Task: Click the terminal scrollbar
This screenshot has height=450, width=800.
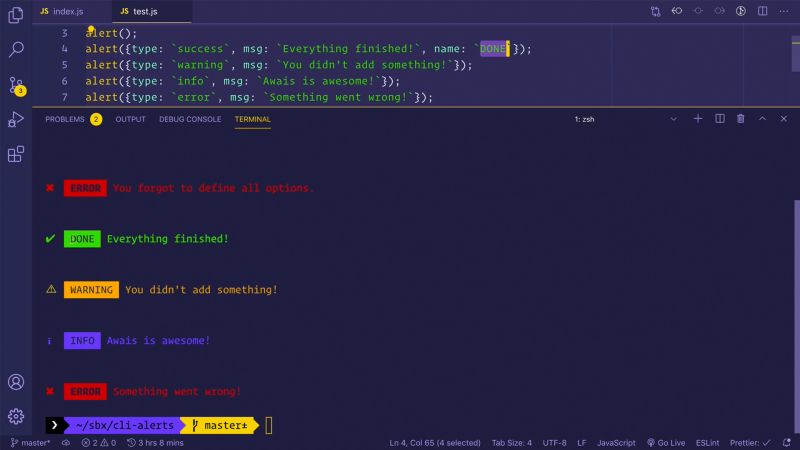Action: 796,316
